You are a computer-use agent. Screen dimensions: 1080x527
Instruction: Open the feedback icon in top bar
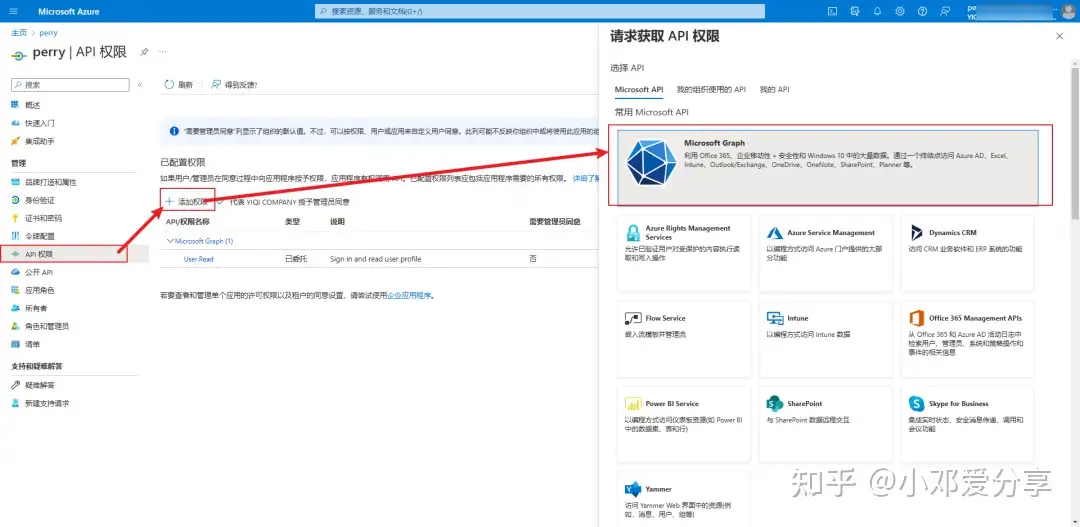[944, 11]
